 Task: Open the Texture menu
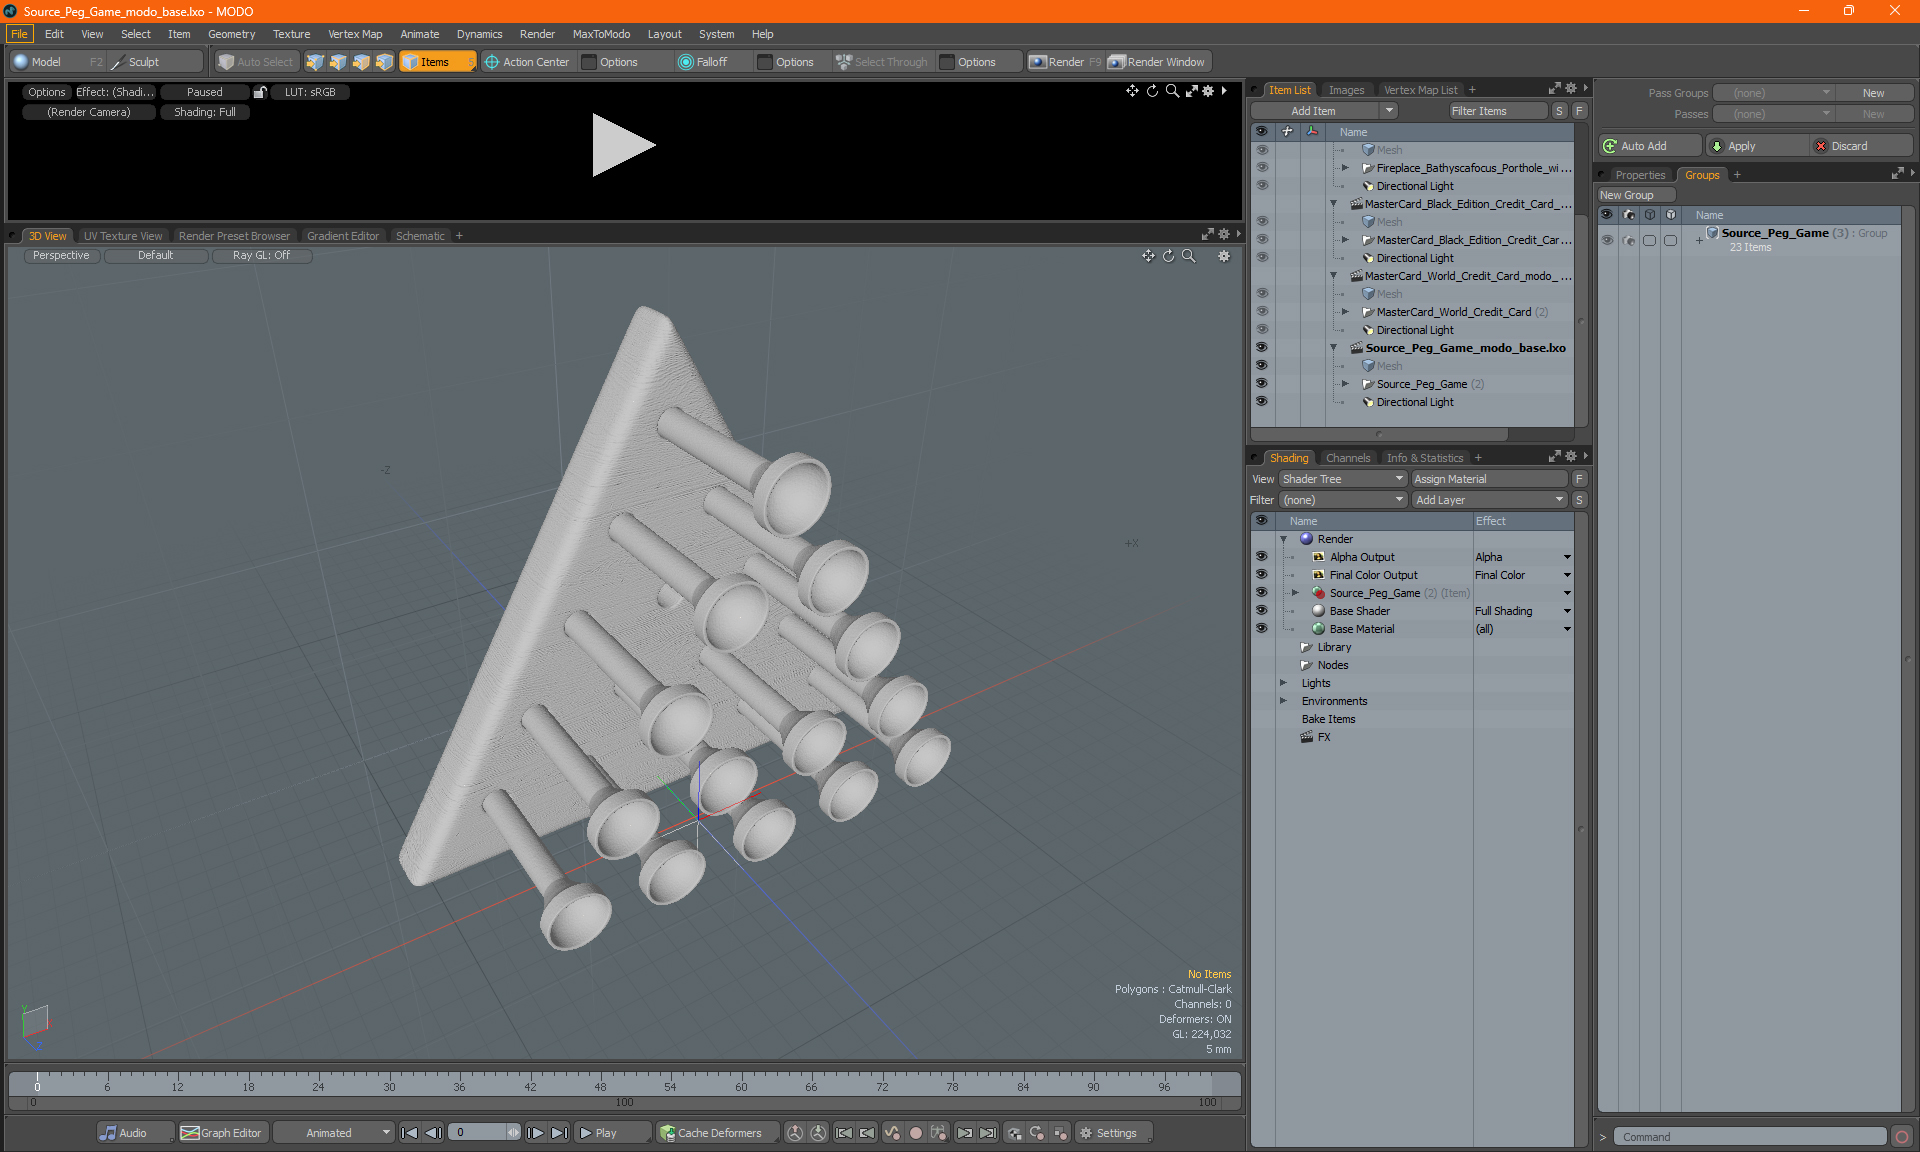coord(291,34)
